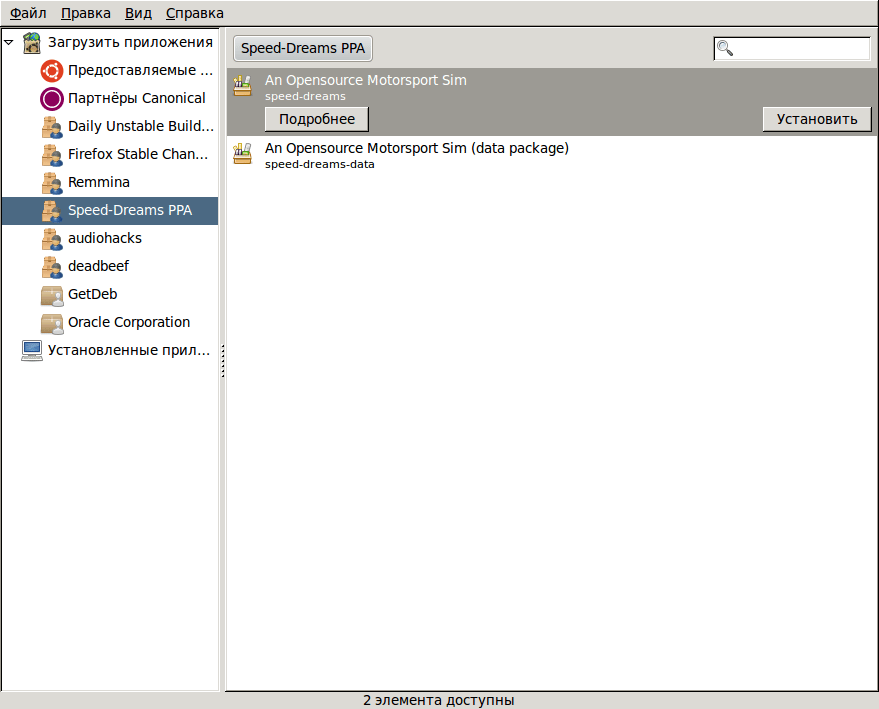Image resolution: width=879 pixels, height=709 pixels.
Task: Click the Подробнее button
Action: pos(317,119)
